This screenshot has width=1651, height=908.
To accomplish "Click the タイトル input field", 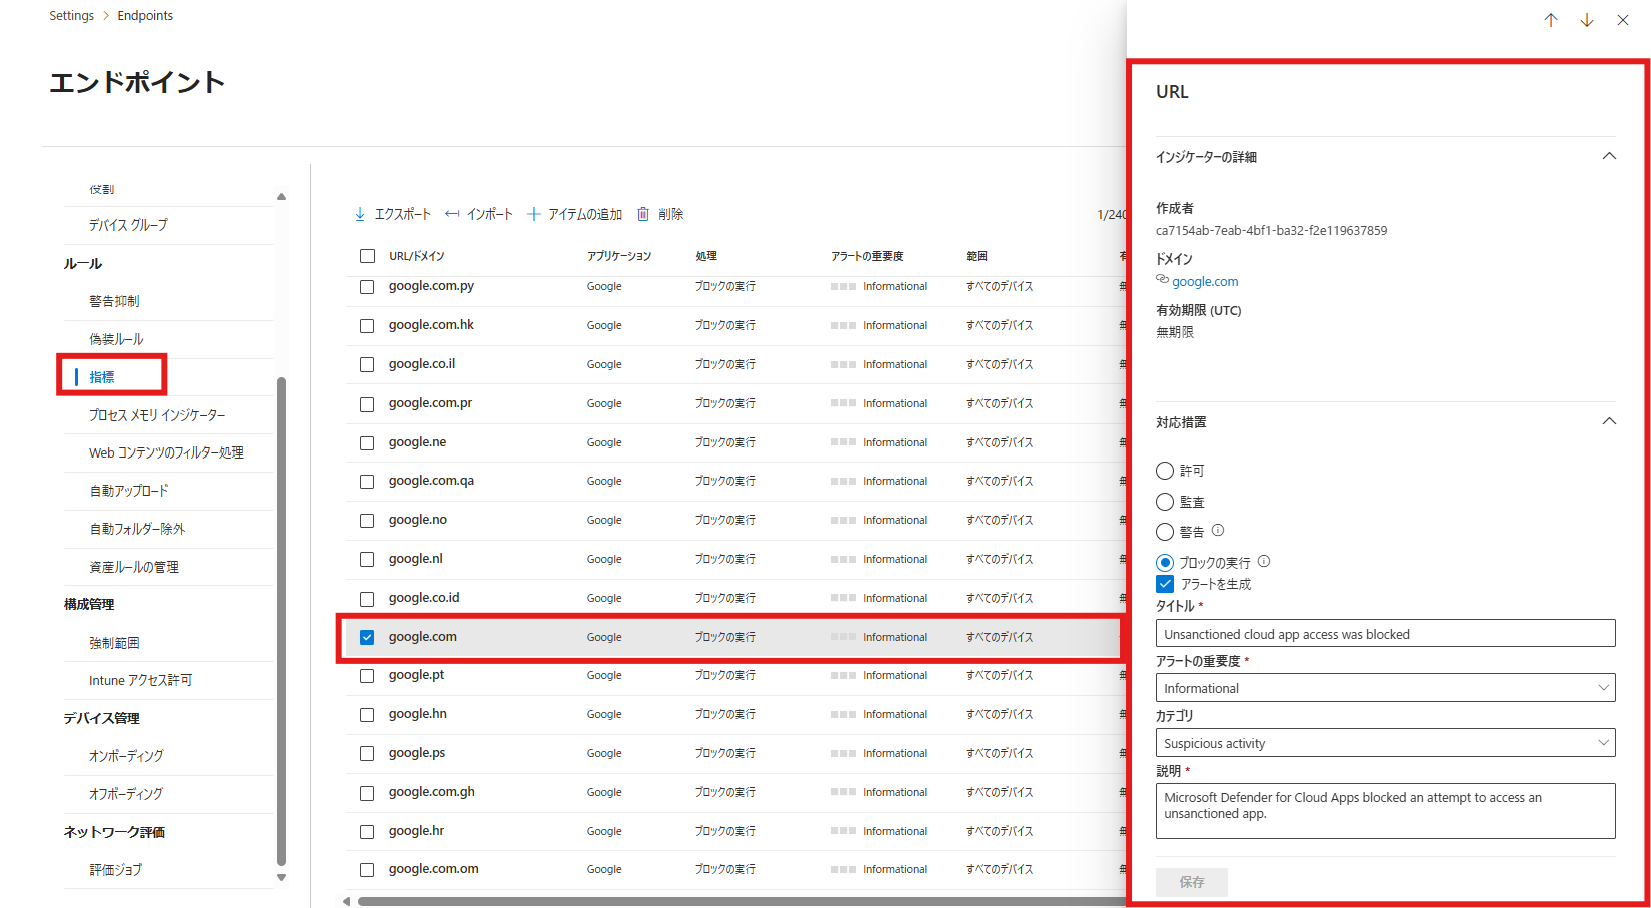I will (x=1386, y=634).
